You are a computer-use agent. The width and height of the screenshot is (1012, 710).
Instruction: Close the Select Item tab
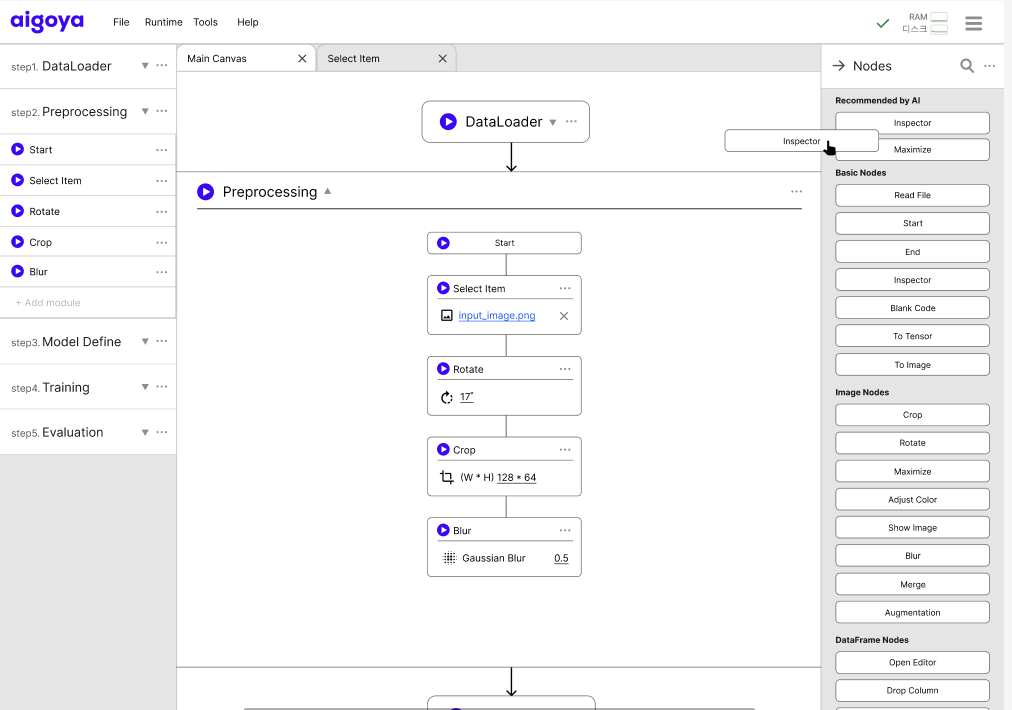tap(443, 58)
